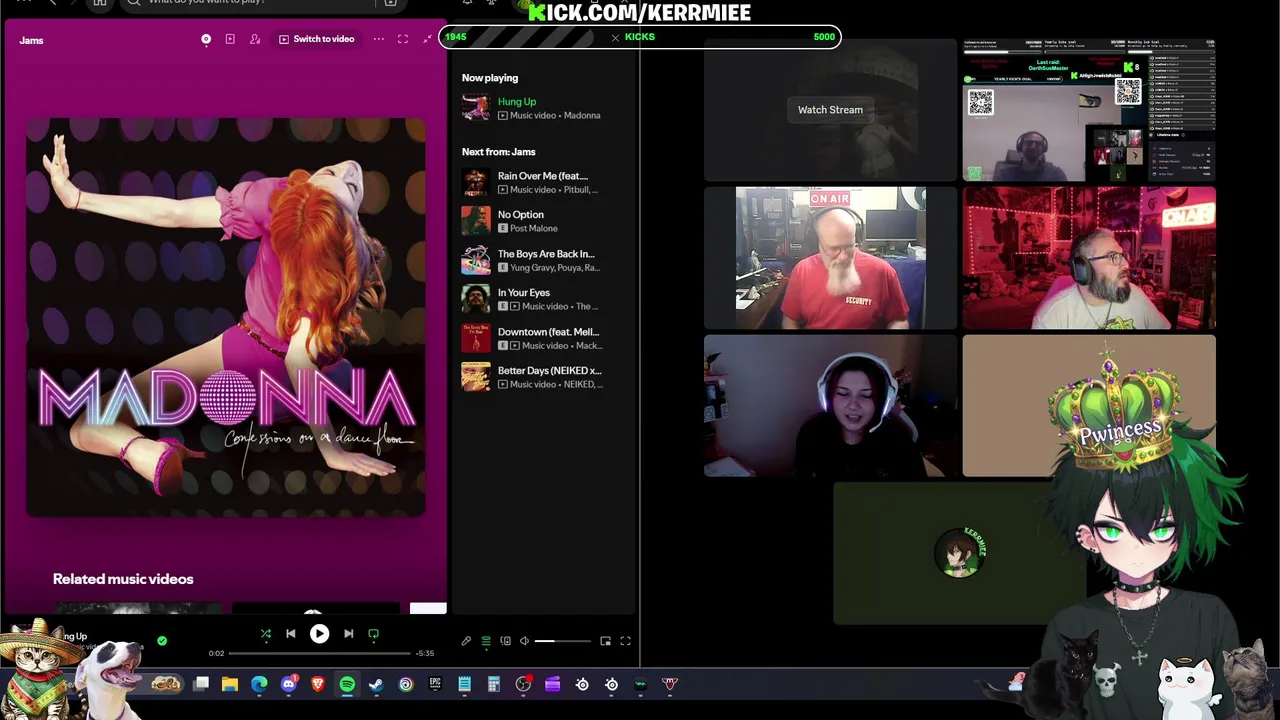Image resolution: width=1280 pixels, height=720 pixels.
Task: Seek on the song progress bar
Action: click(319, 653)
